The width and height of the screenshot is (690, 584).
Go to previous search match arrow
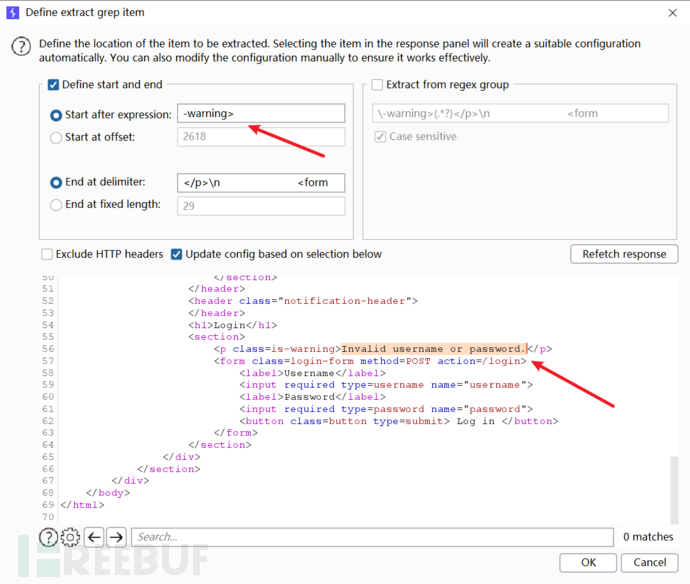pyautogui.click(x=93, y=537)
